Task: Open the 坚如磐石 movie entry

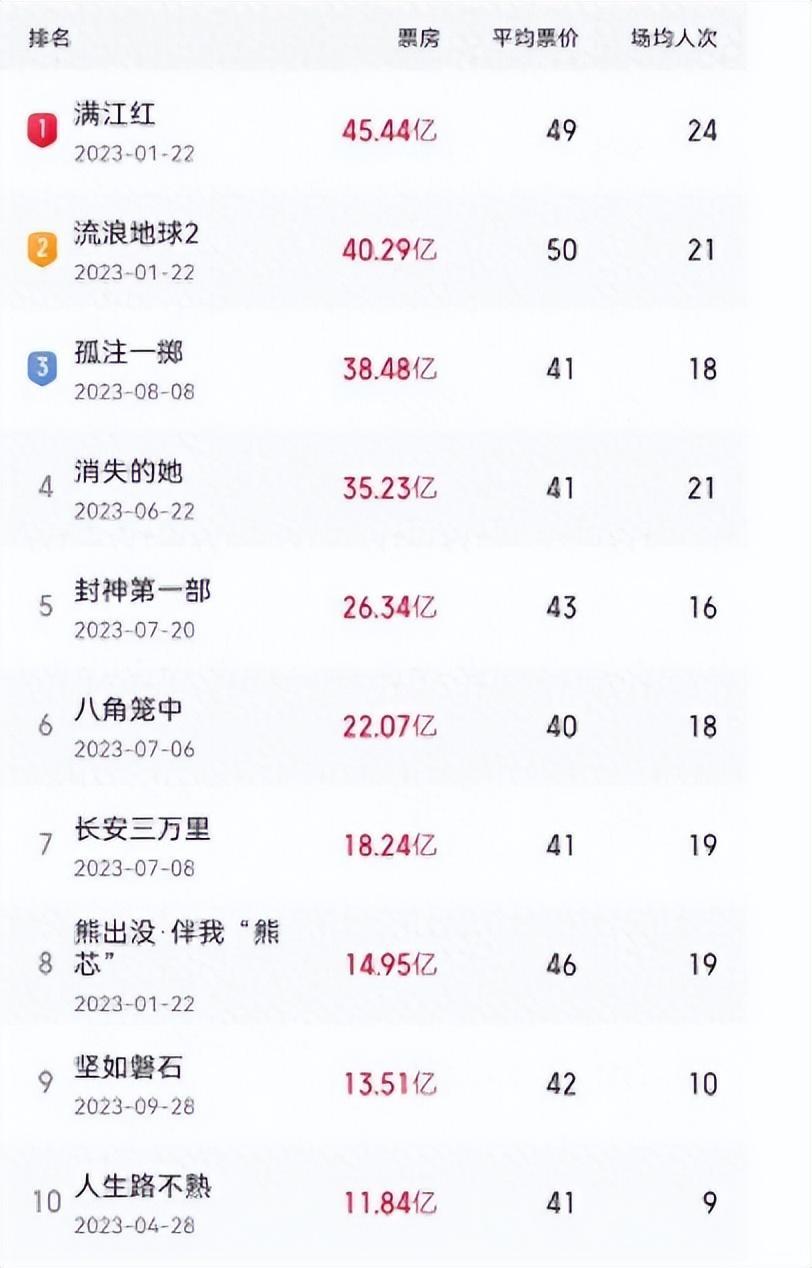Action: (x=129, y=1067)
